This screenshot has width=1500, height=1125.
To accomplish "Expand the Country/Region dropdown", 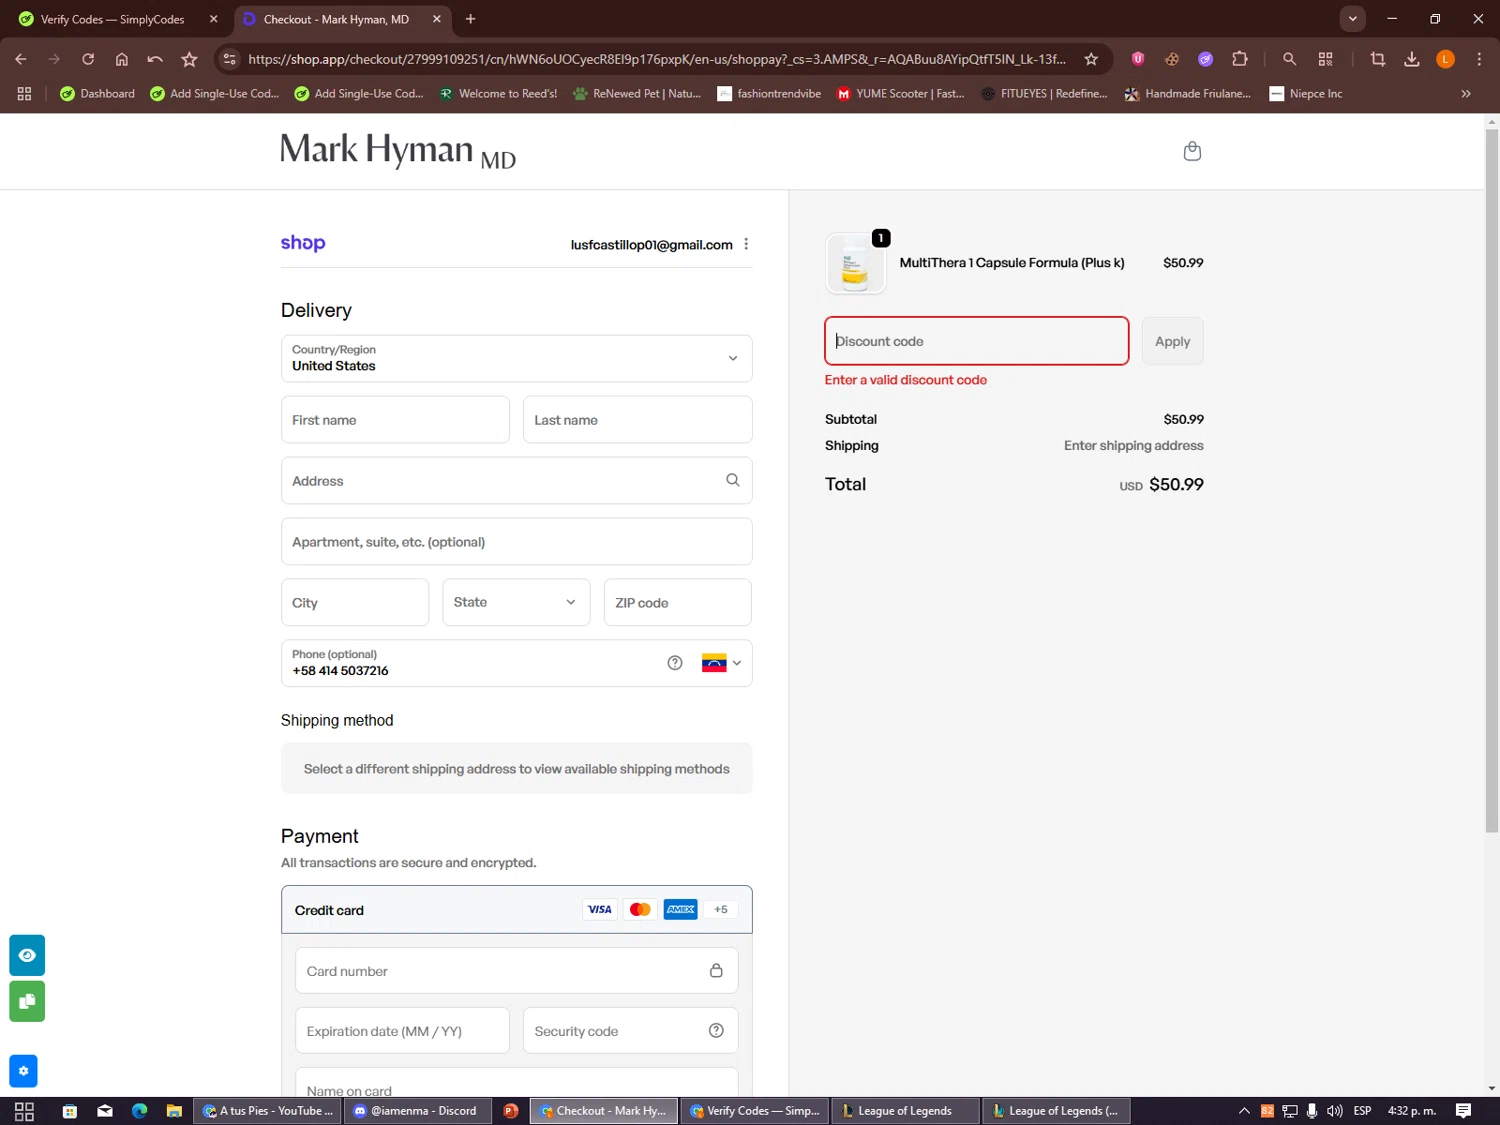I will coord(517,358).
